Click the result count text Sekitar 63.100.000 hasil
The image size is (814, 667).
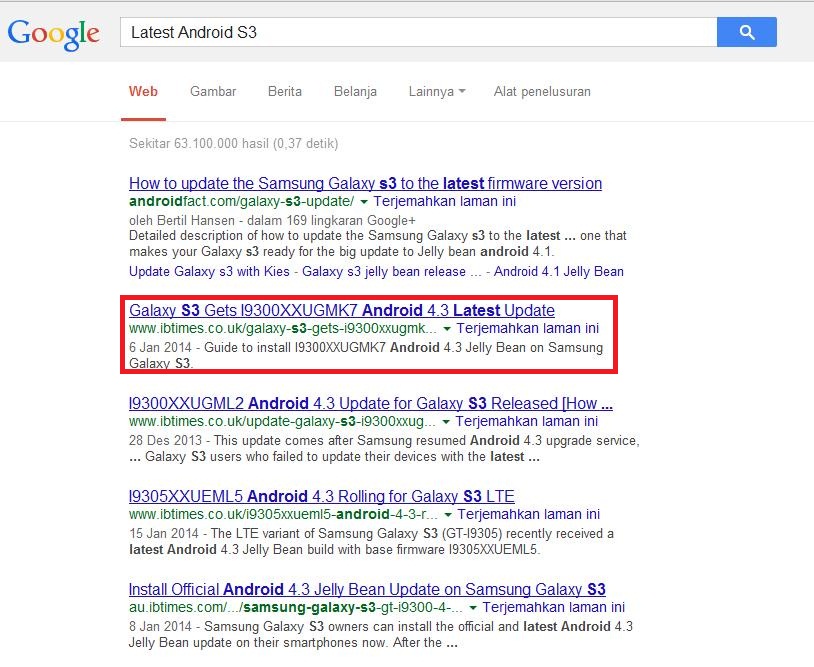234,143
